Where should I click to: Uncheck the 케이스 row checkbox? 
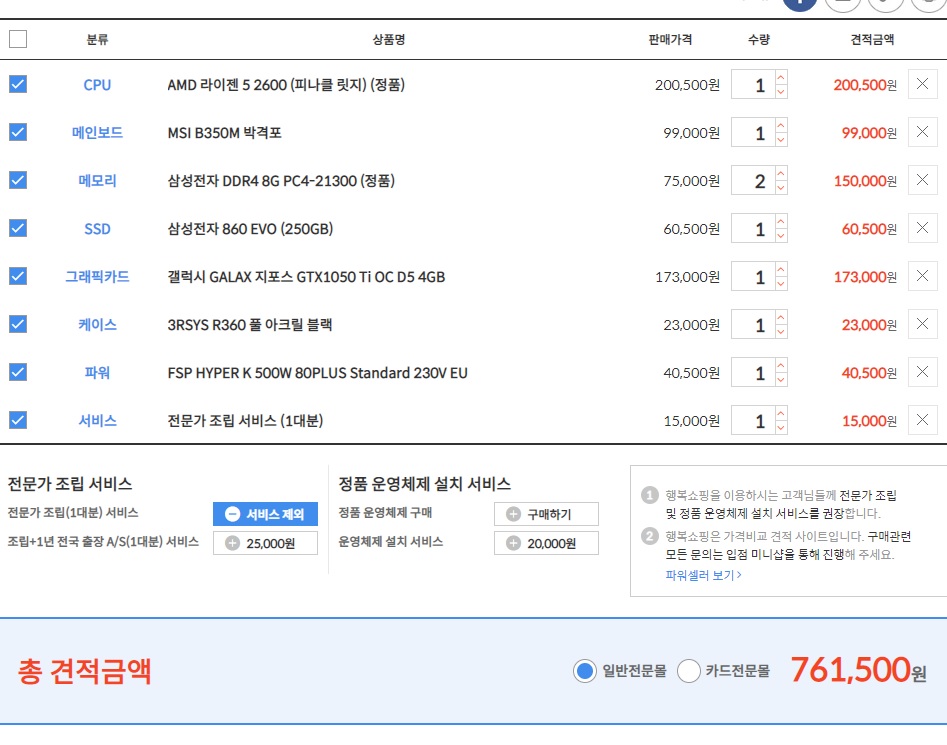(x=18, y=324)
